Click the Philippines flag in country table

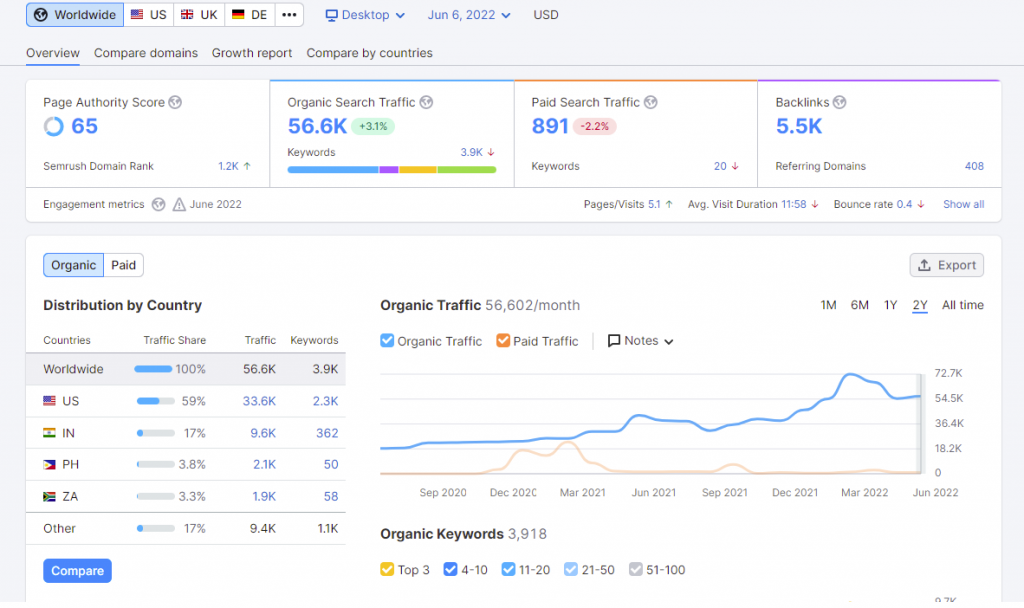pyautogui.click(x=49, y=464)
